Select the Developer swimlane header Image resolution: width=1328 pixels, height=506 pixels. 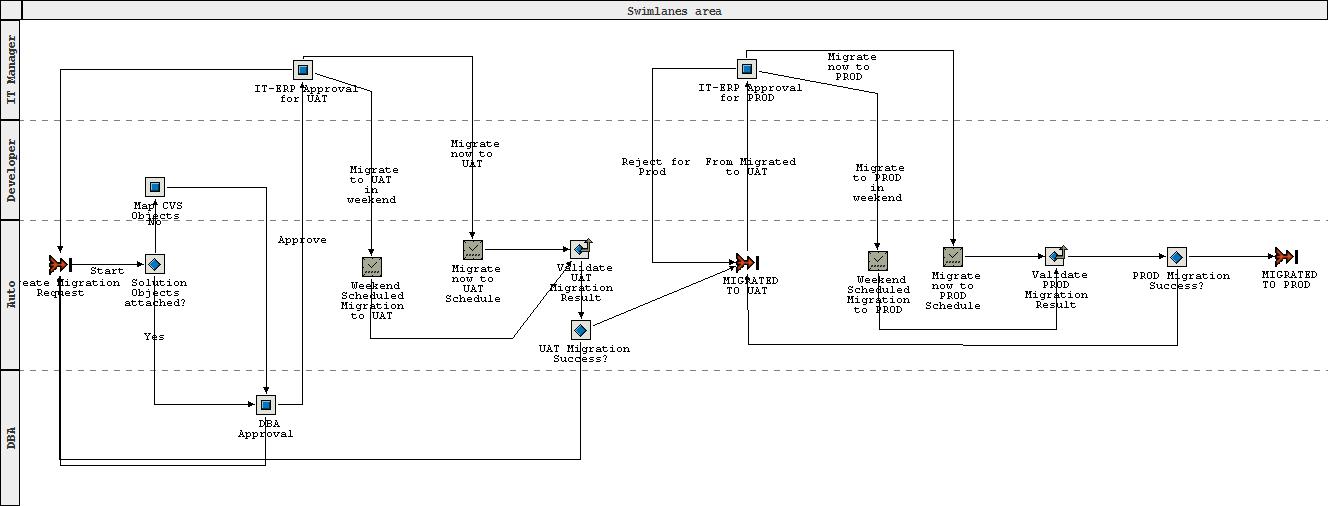pyautogui.click(x=10, y=170)
